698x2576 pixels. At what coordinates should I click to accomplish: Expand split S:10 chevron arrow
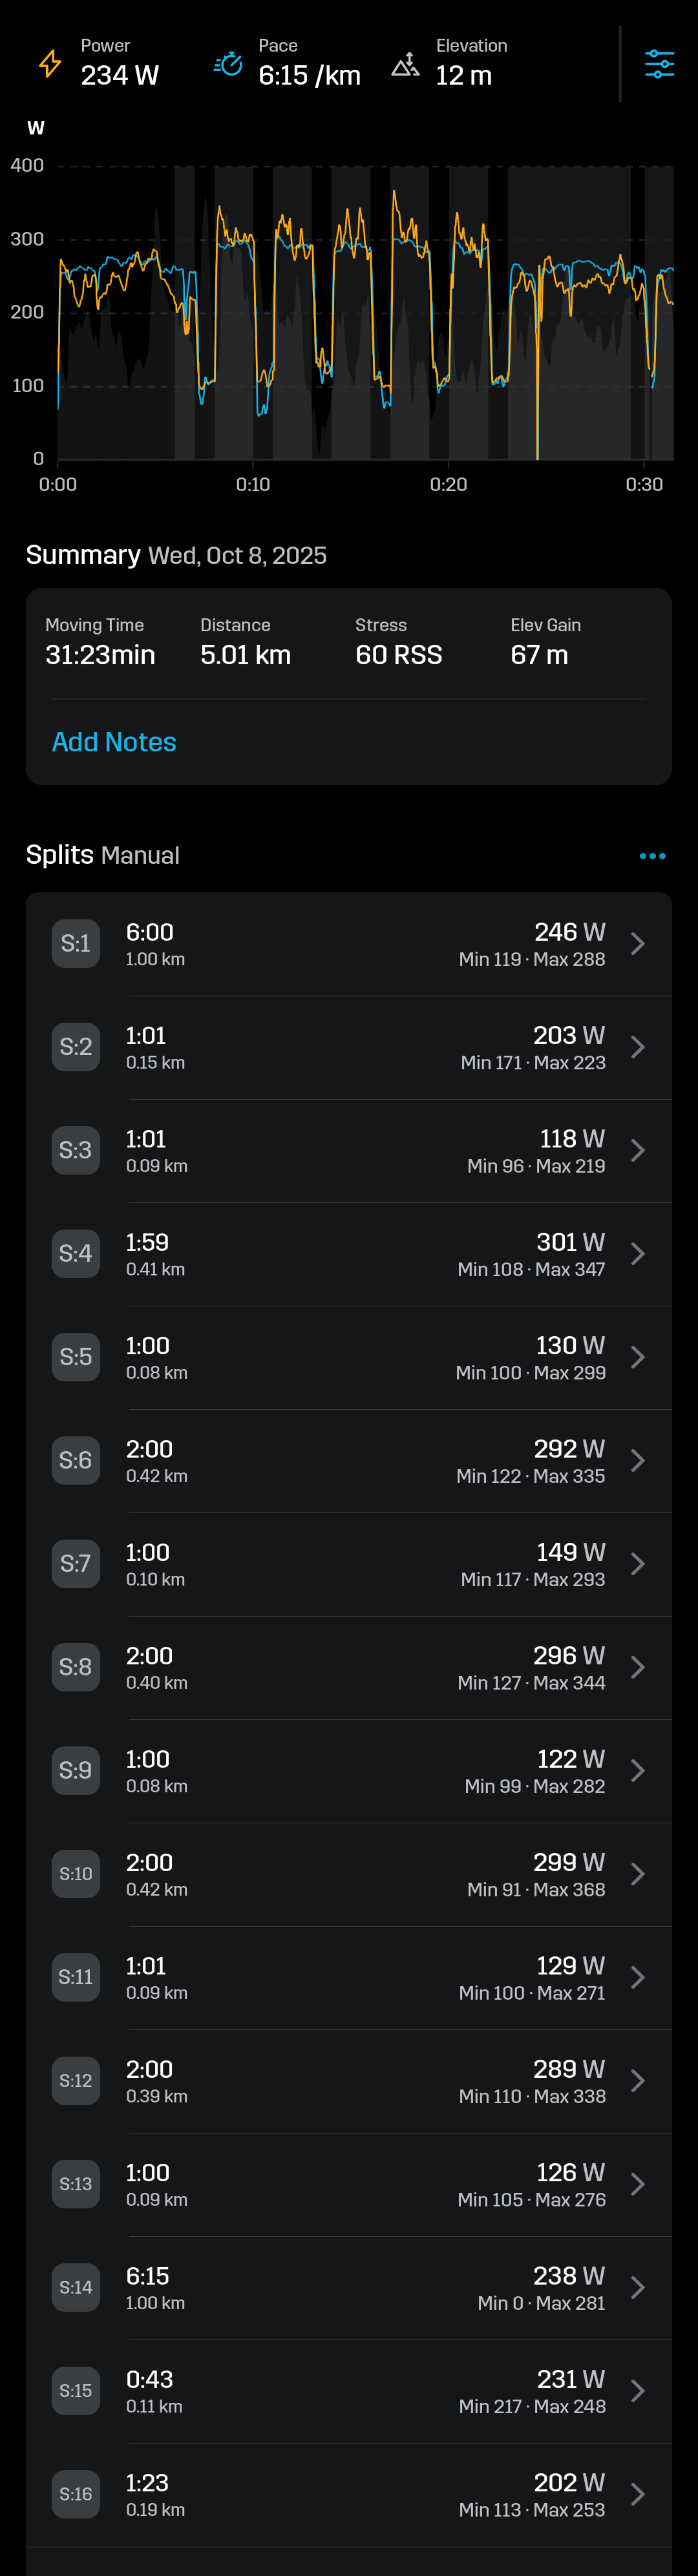click(x=637, y=1874)
